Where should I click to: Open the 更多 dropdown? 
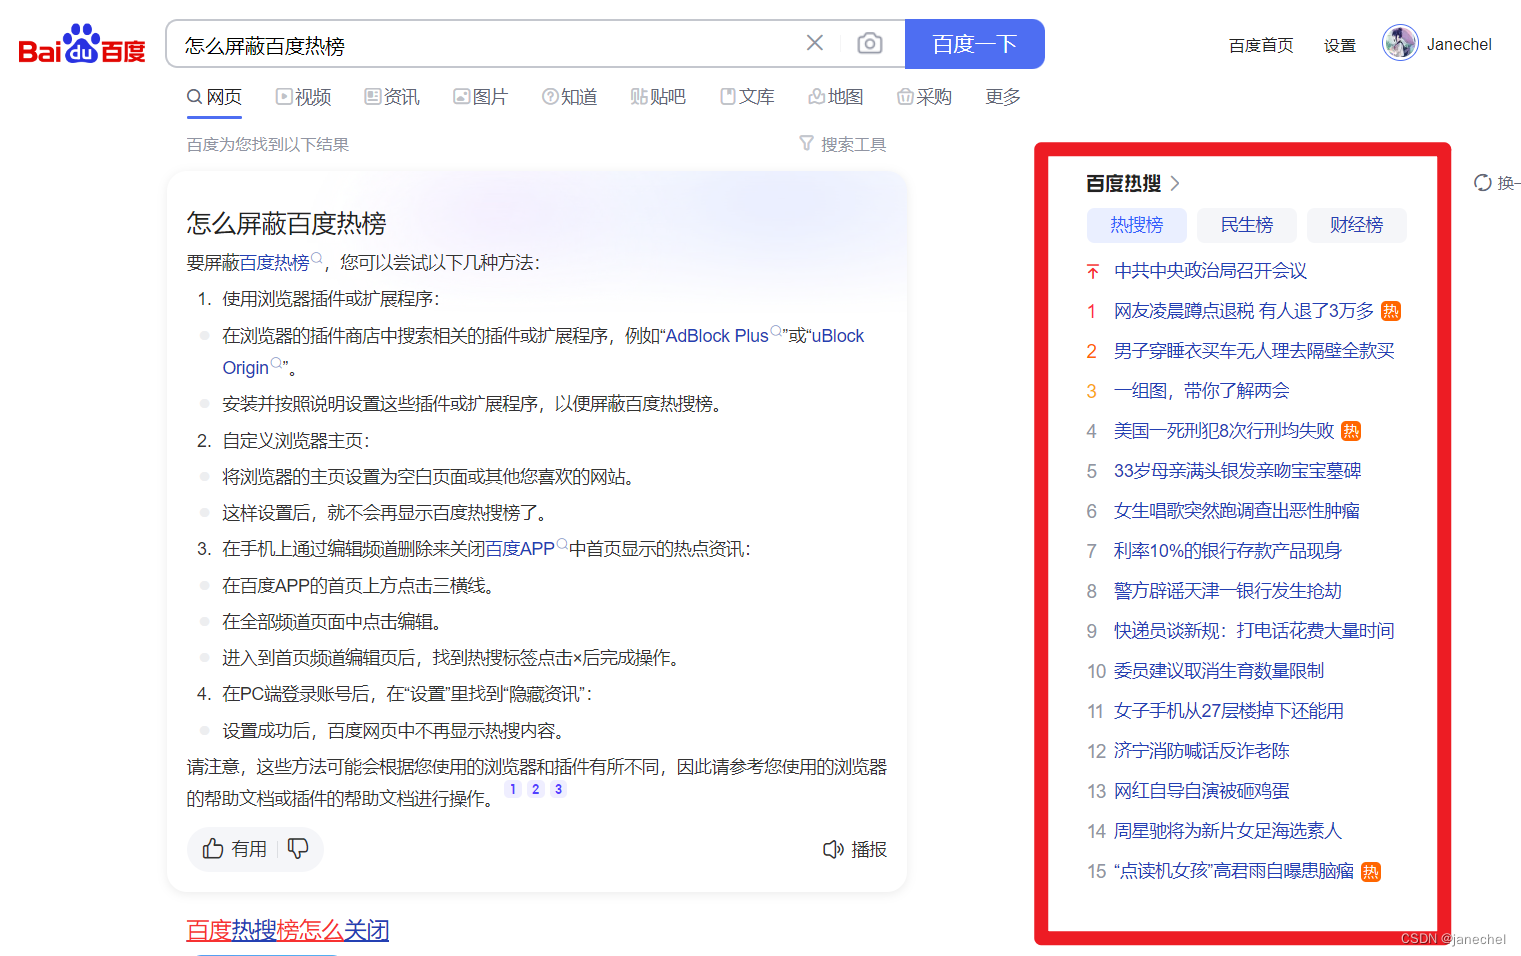pyautogui.click(x=1001, y=96)
